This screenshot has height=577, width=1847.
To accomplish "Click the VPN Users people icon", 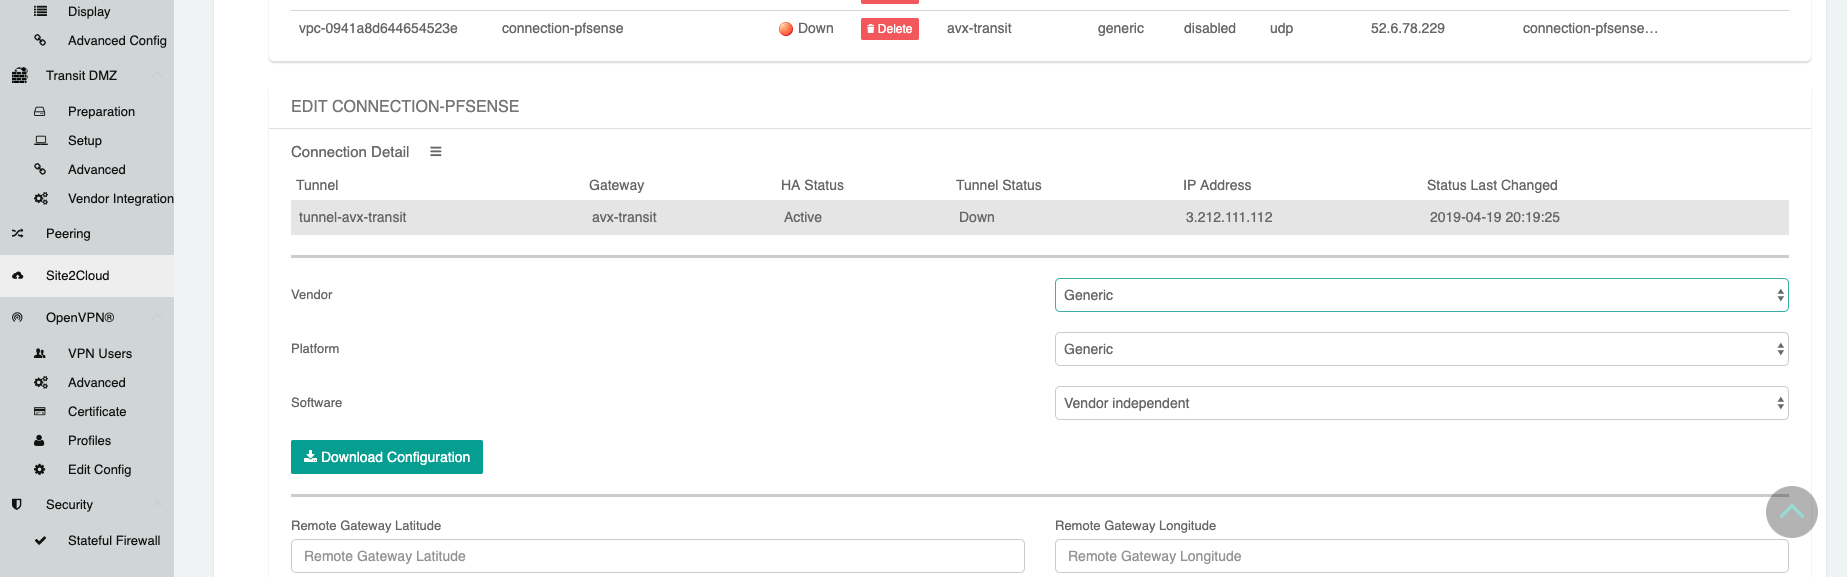I will tap(40, 354).
